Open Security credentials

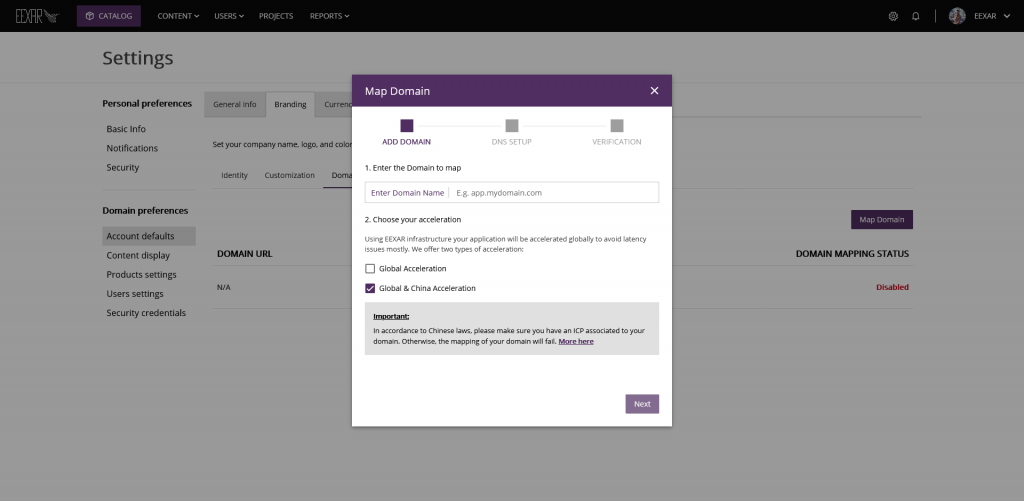(146, 313)
